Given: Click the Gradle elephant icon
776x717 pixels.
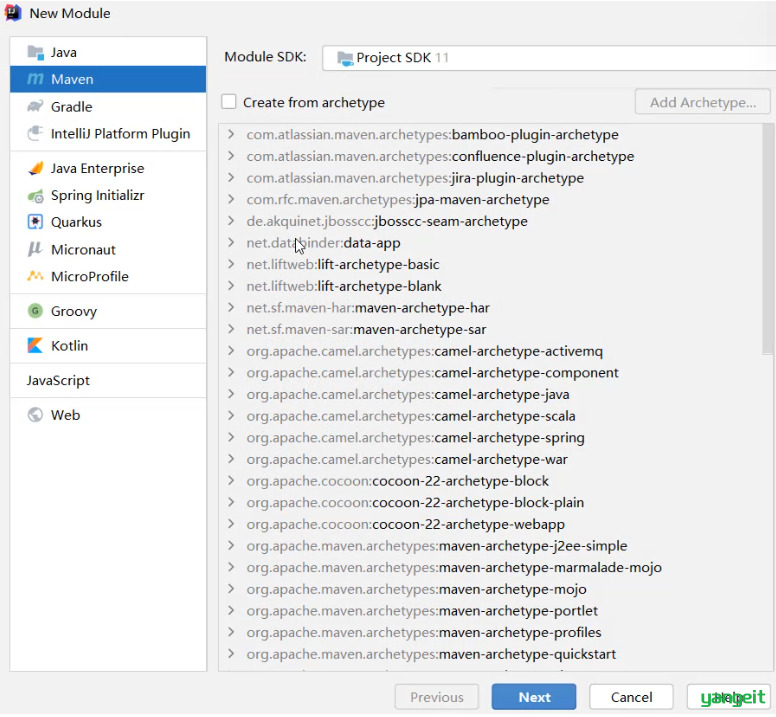Looking at the screenshot, I should 35,106.
